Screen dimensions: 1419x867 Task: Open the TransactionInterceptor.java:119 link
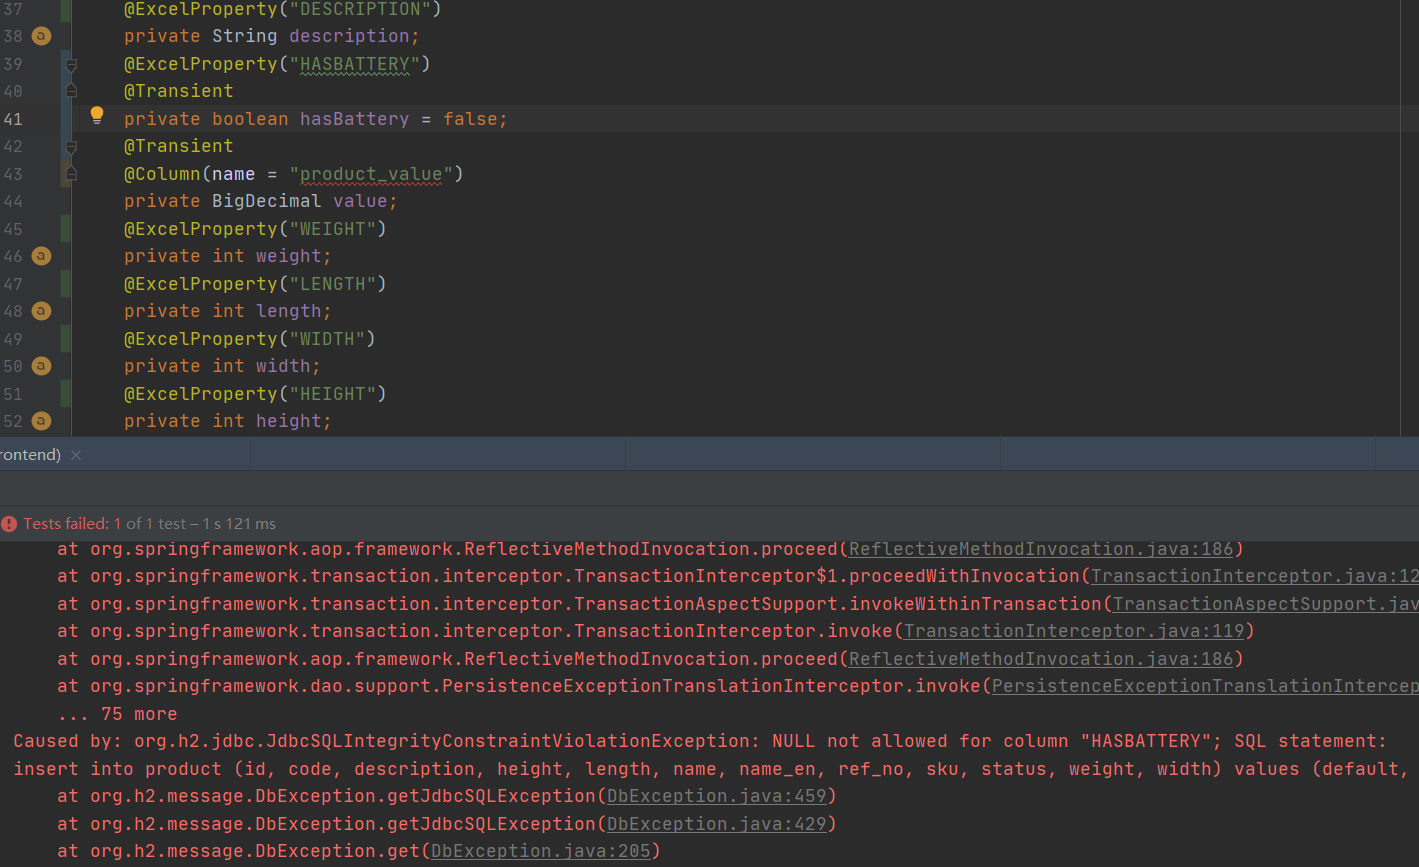point(1074,631)
